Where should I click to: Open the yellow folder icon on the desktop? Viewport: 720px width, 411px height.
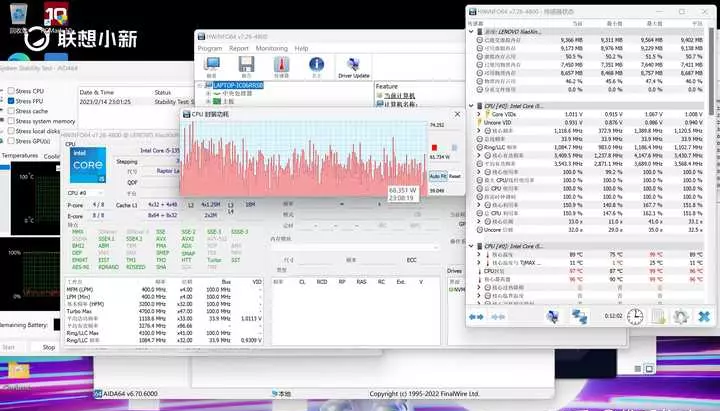(x=18, y=370)
